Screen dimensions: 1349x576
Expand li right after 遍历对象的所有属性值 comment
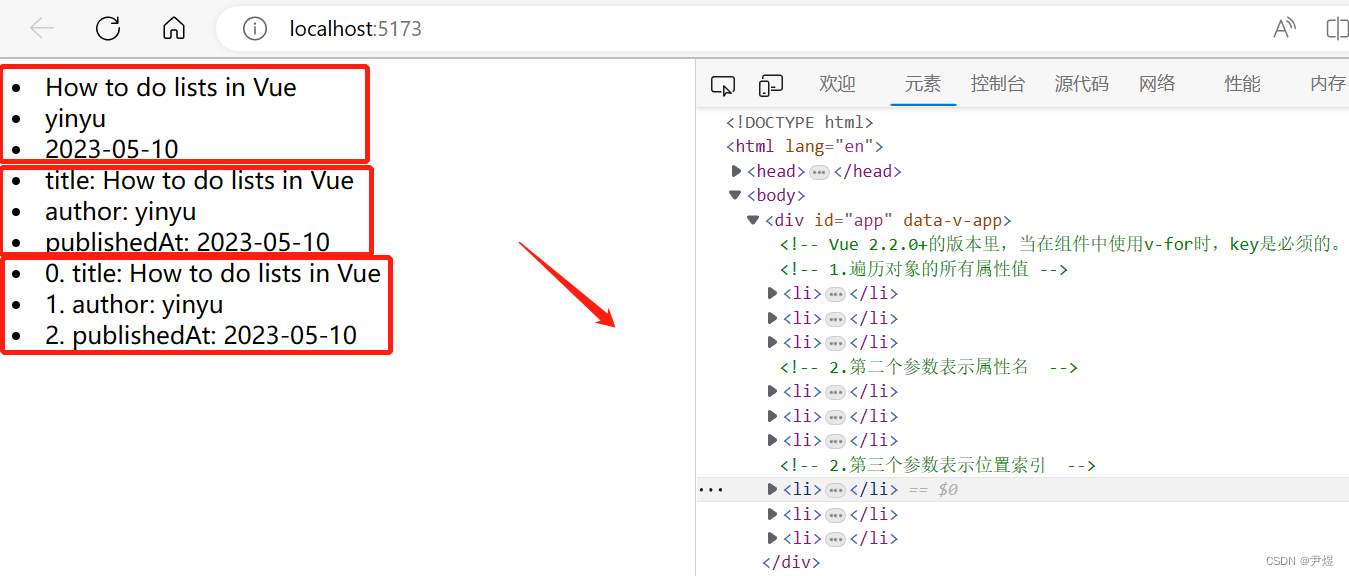(x=772, y=294)
